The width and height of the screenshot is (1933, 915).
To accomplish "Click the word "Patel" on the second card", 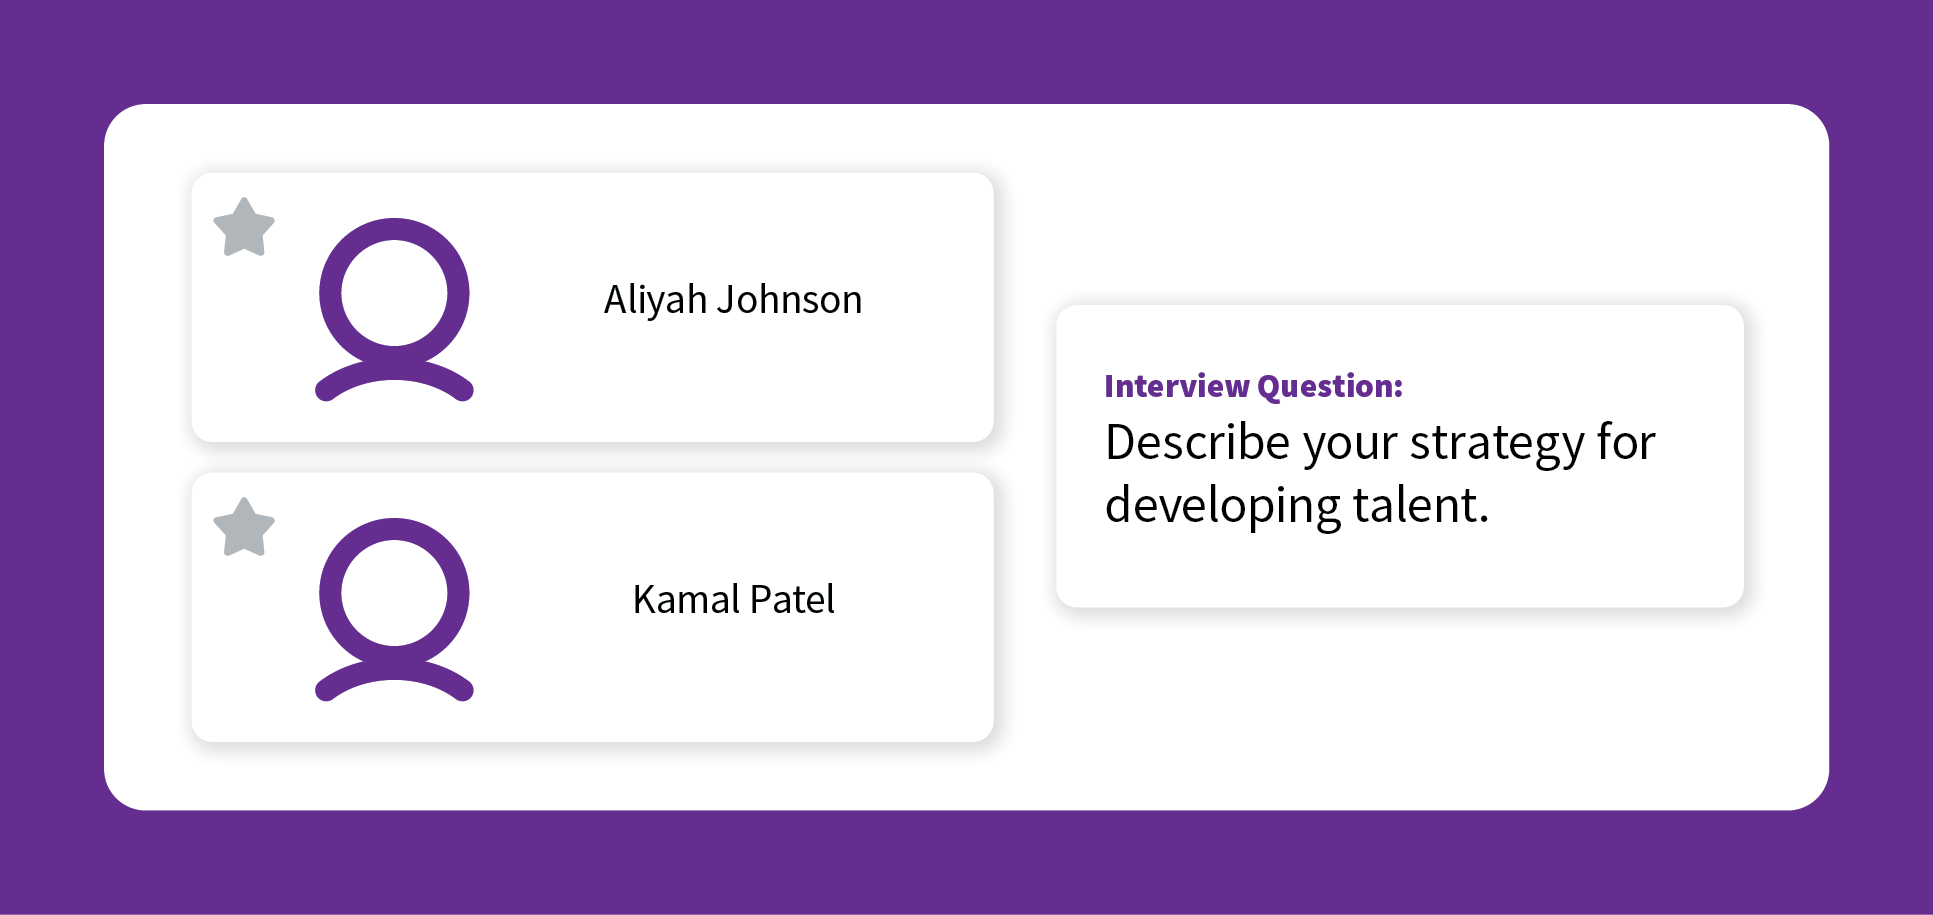I will pos(792,600).
